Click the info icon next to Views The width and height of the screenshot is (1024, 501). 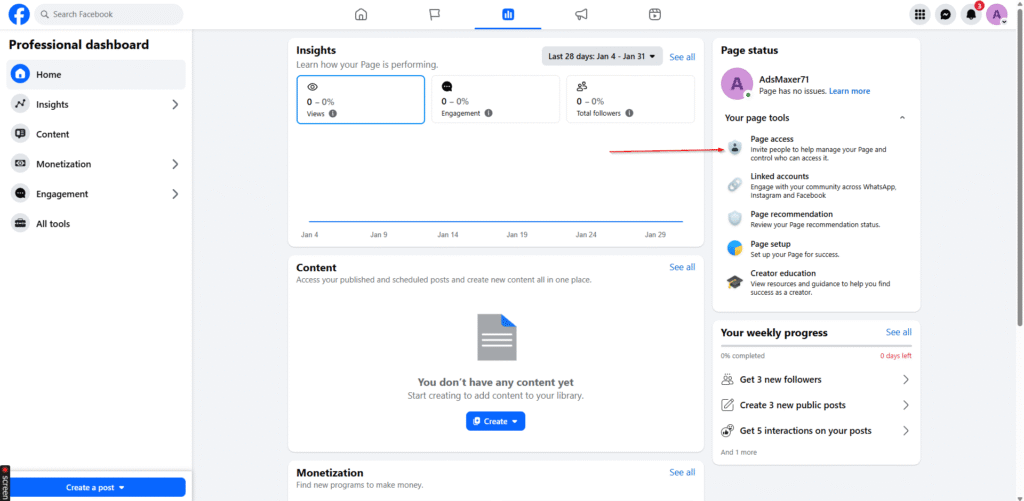[x=333, y=113]
